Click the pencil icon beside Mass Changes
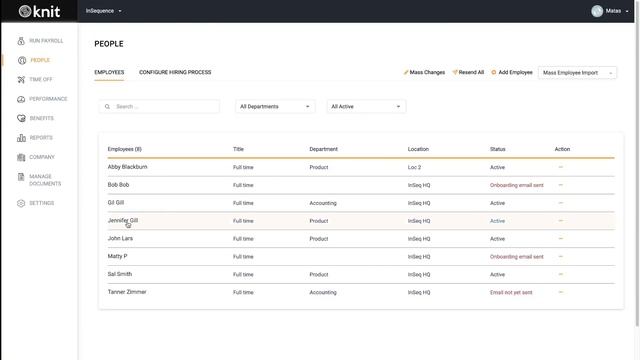 pos(406,72)
